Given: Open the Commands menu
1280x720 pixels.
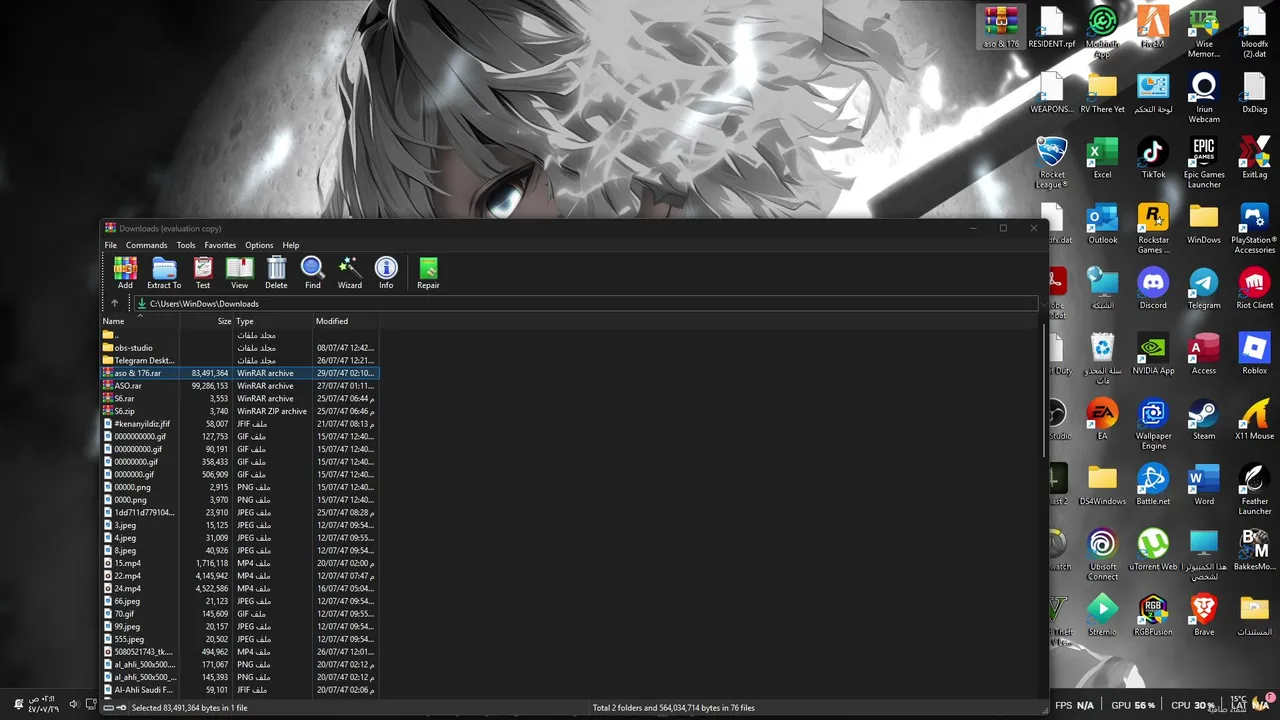Looking at the screenshot, I should click(x=147, y=245).
